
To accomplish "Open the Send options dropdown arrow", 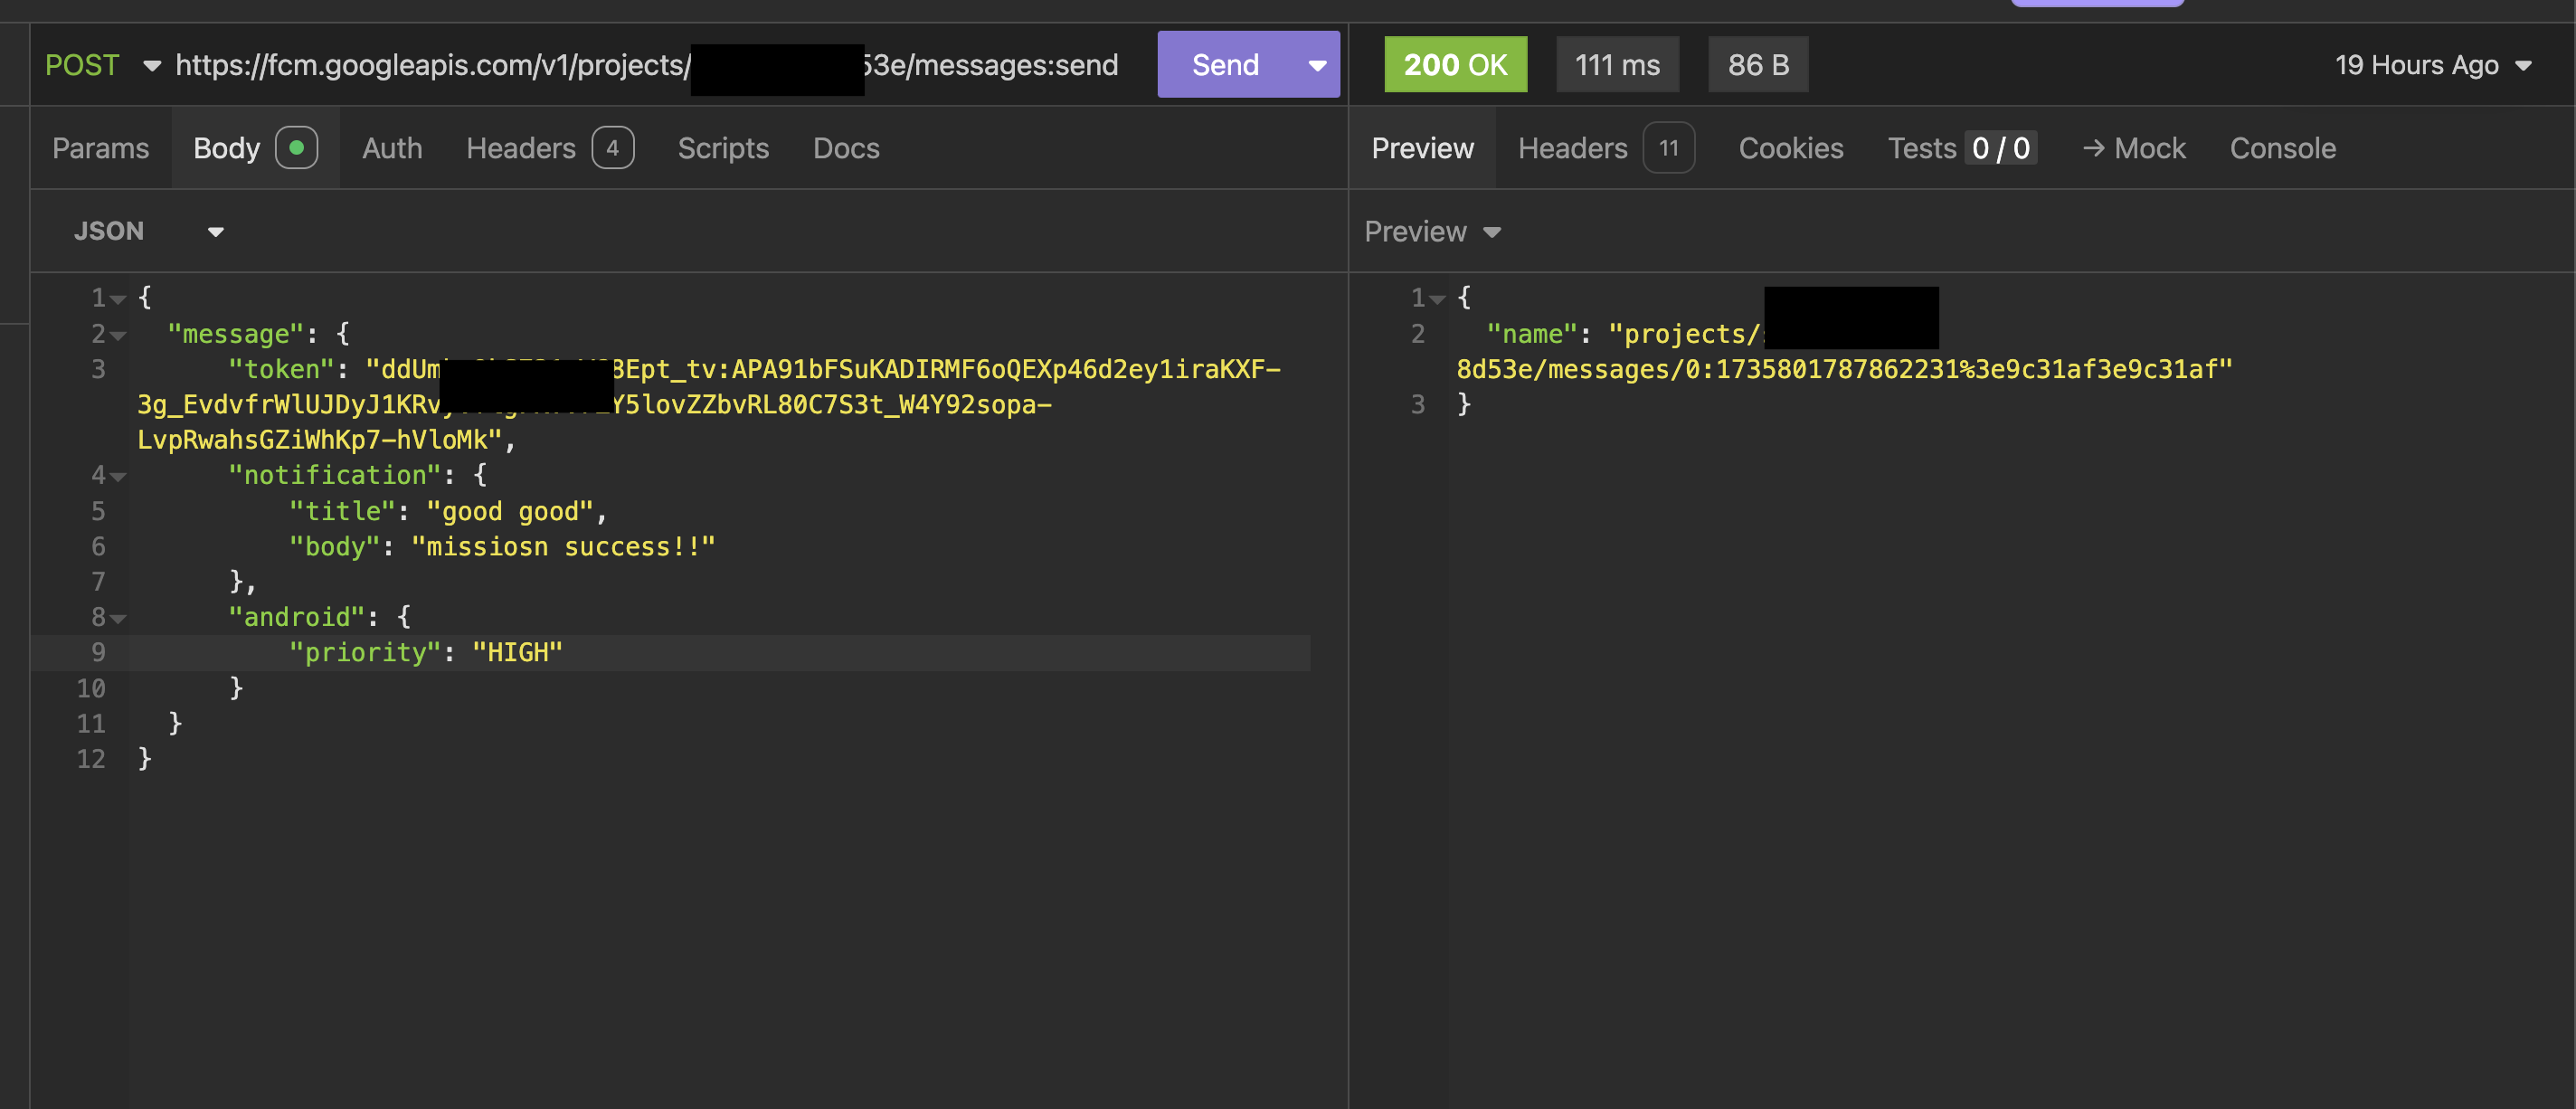I will 1317,65.
